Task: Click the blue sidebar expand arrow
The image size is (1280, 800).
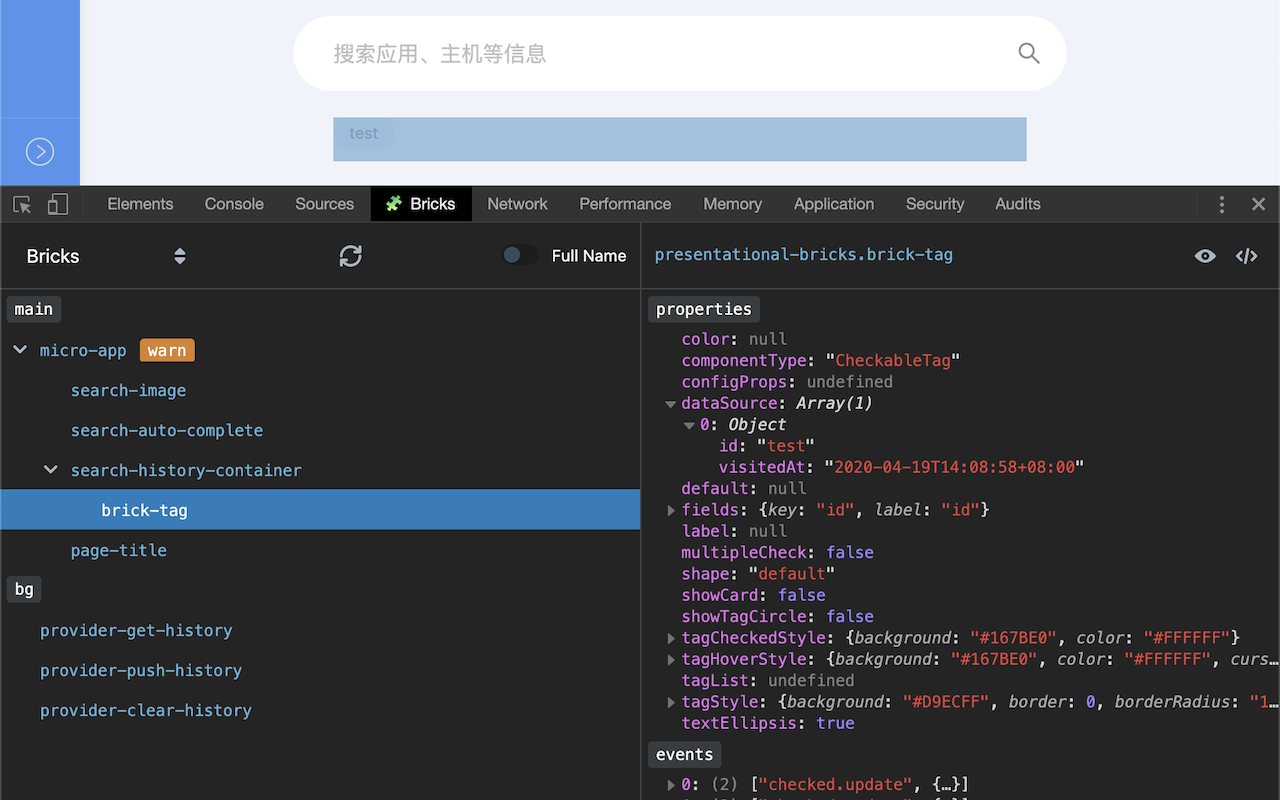Action: (x=40, y=151)
